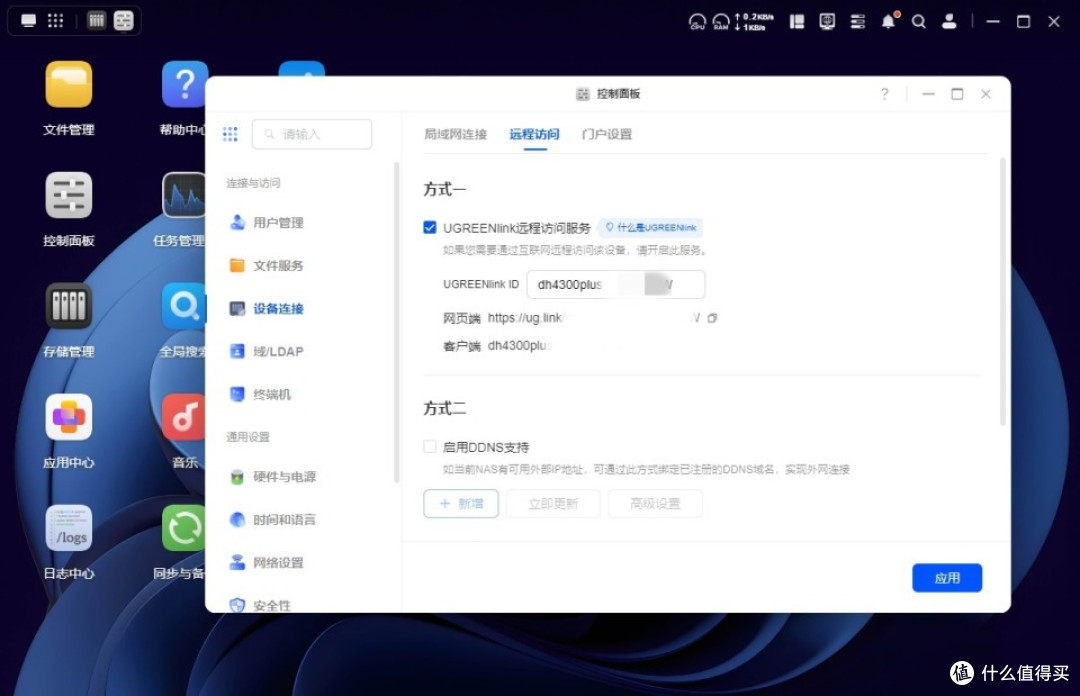
Task: Click the 立即更新 button
Action: [553, 504]
